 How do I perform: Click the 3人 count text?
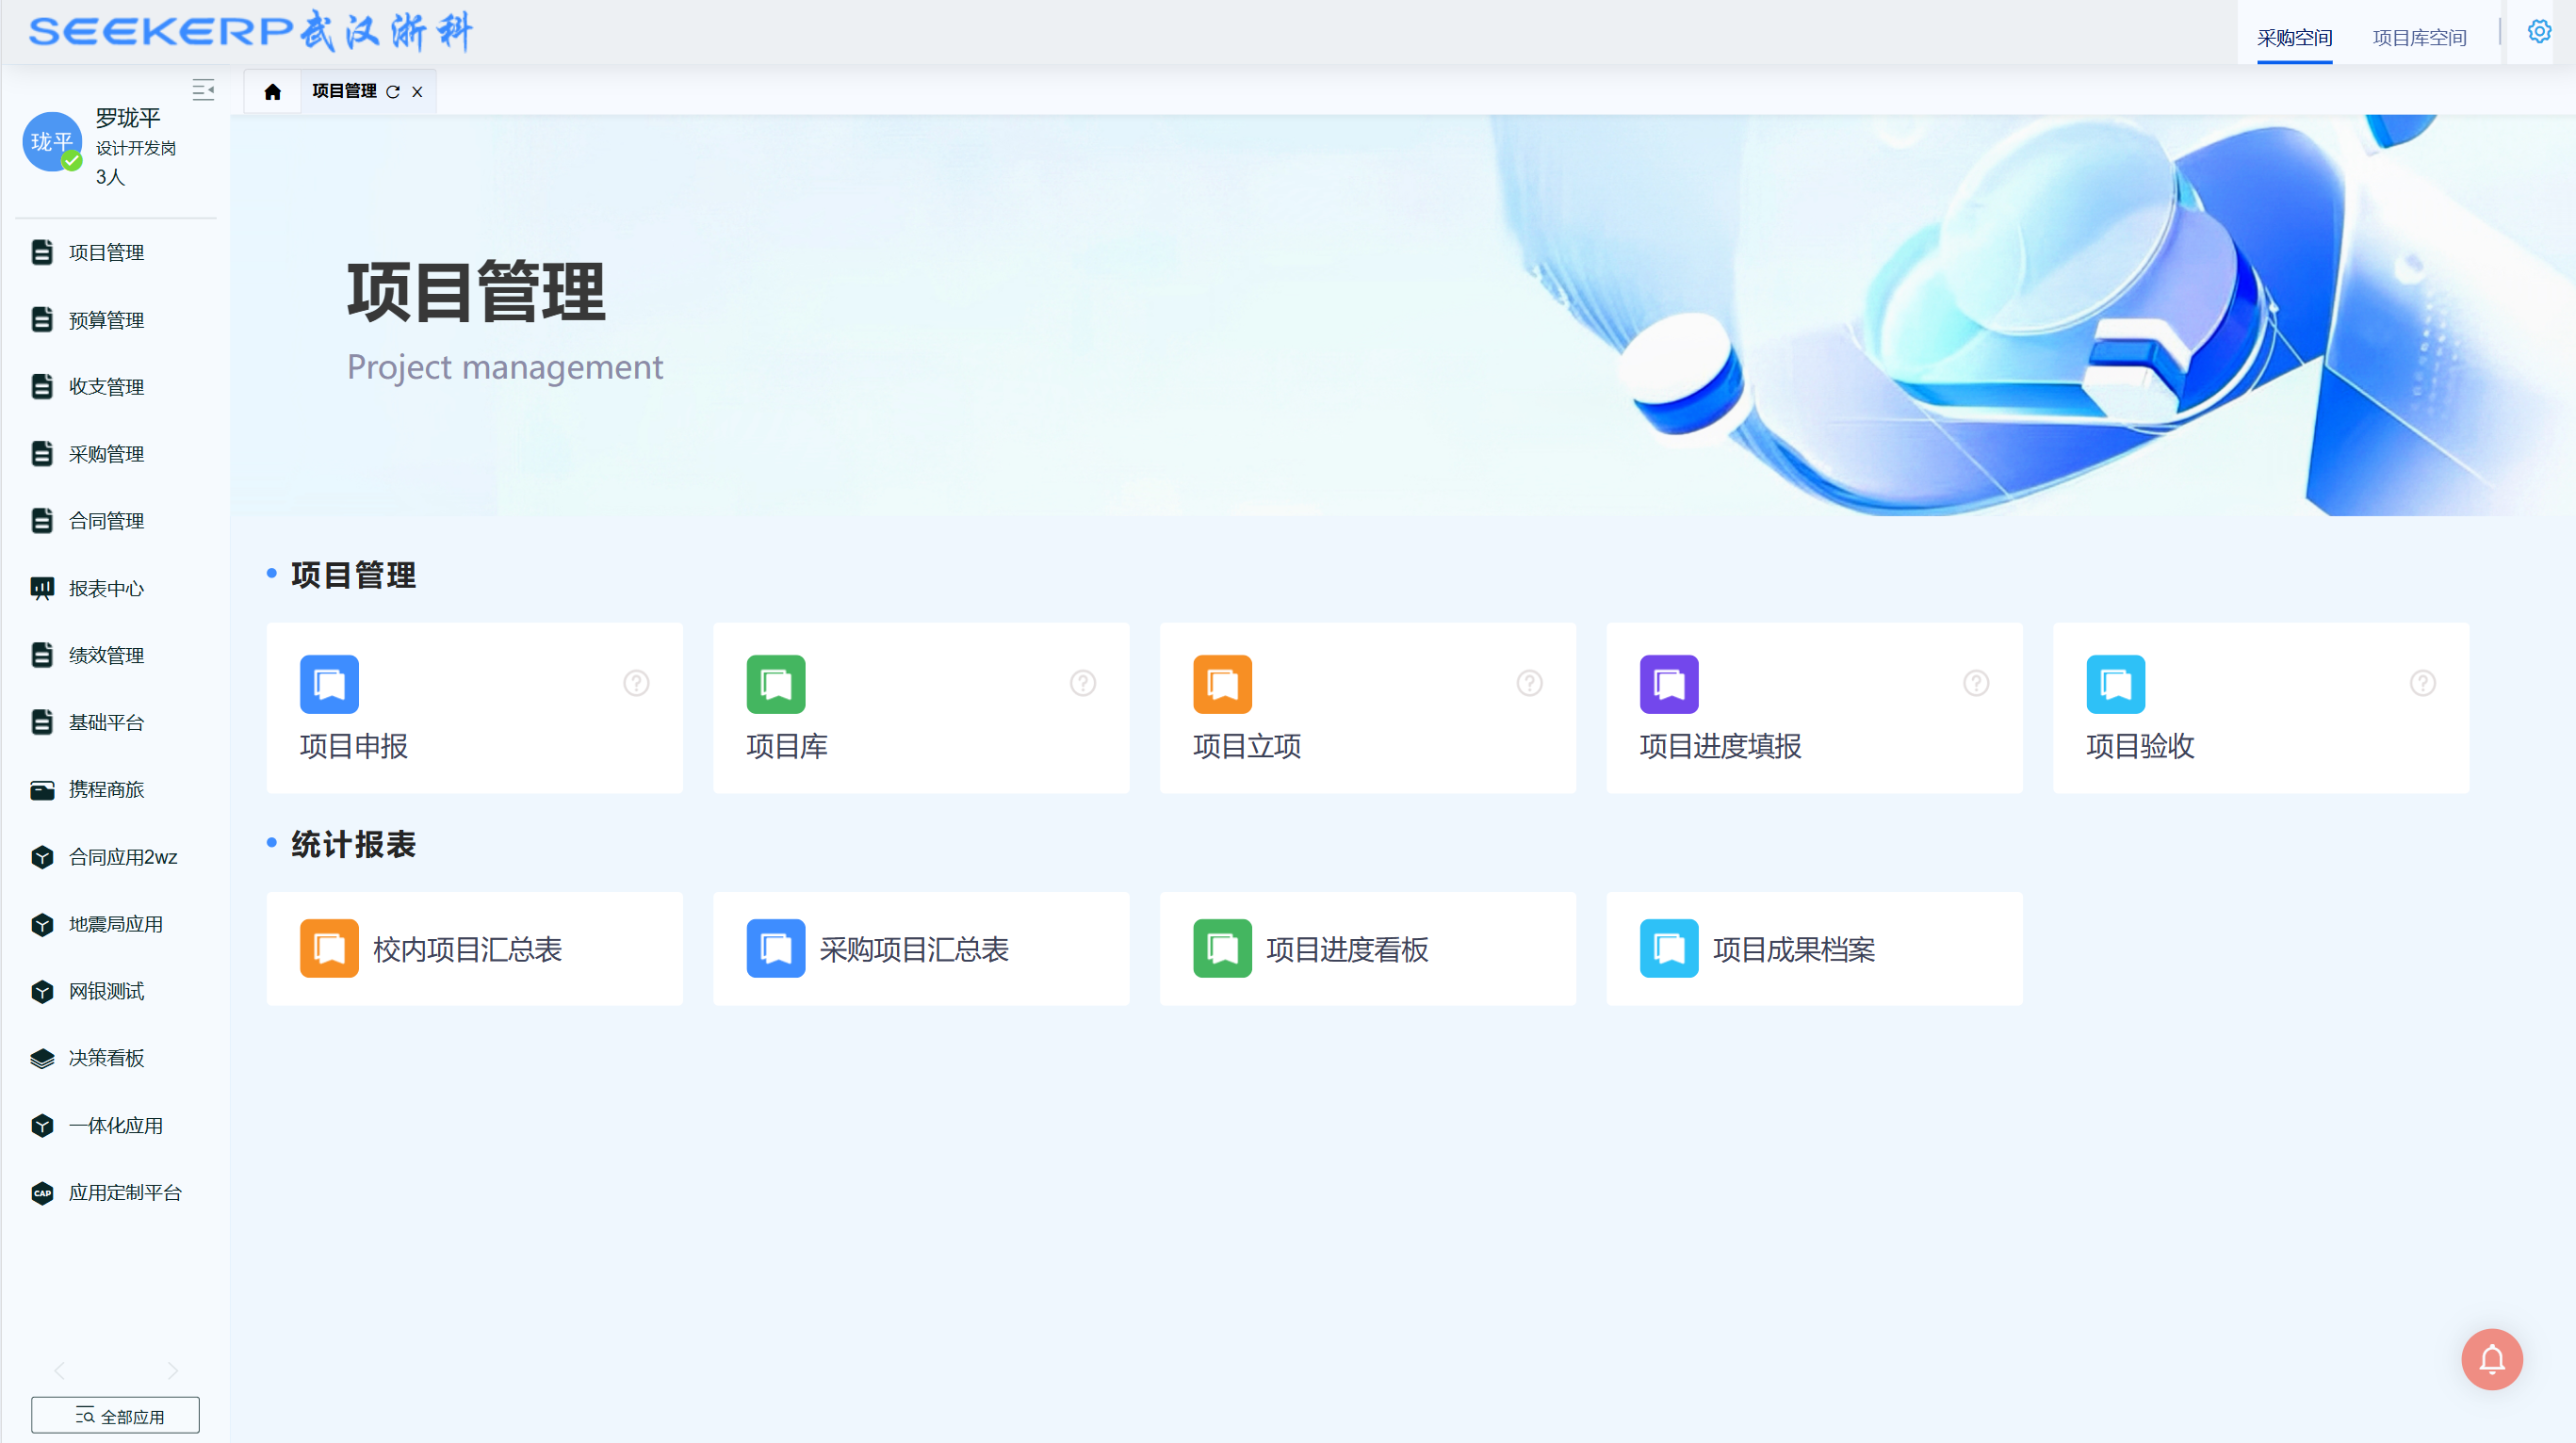110,177
